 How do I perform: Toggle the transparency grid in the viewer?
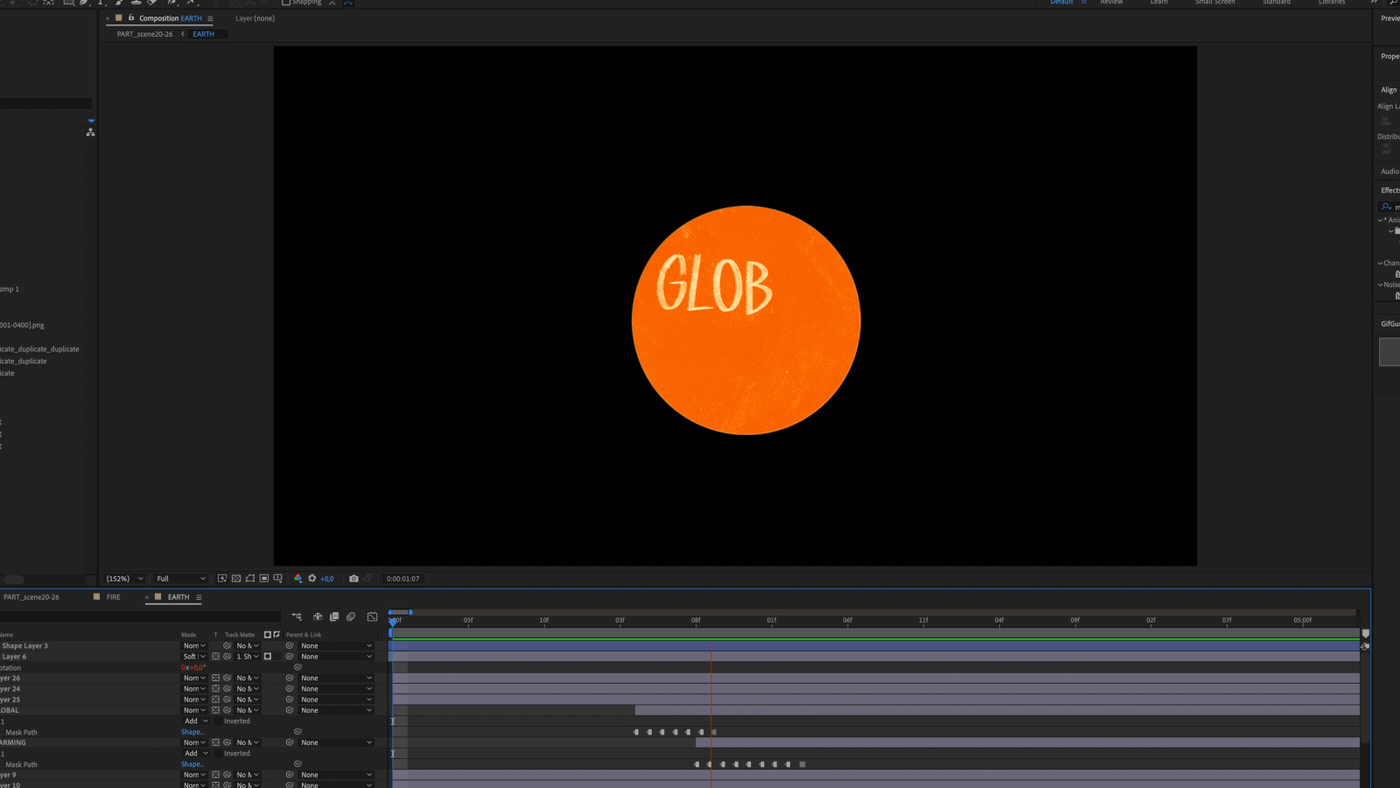click(x=236, y=578)
